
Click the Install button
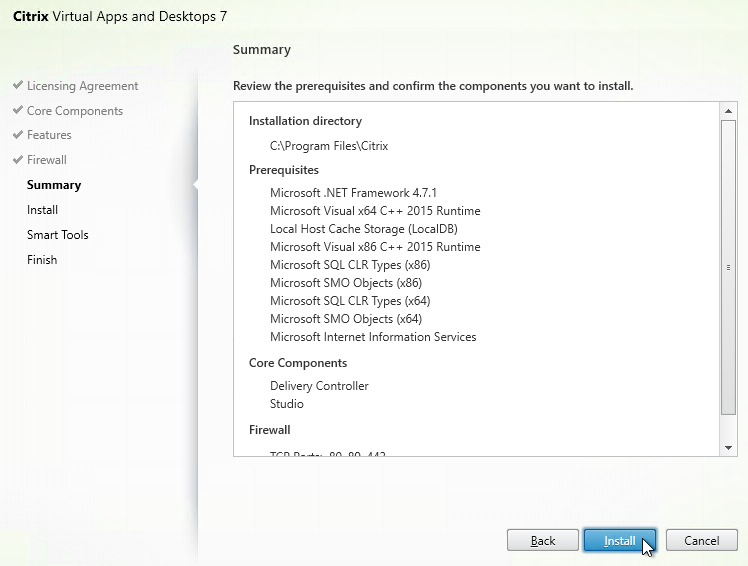pyautogui.click(x=620, y=540)
